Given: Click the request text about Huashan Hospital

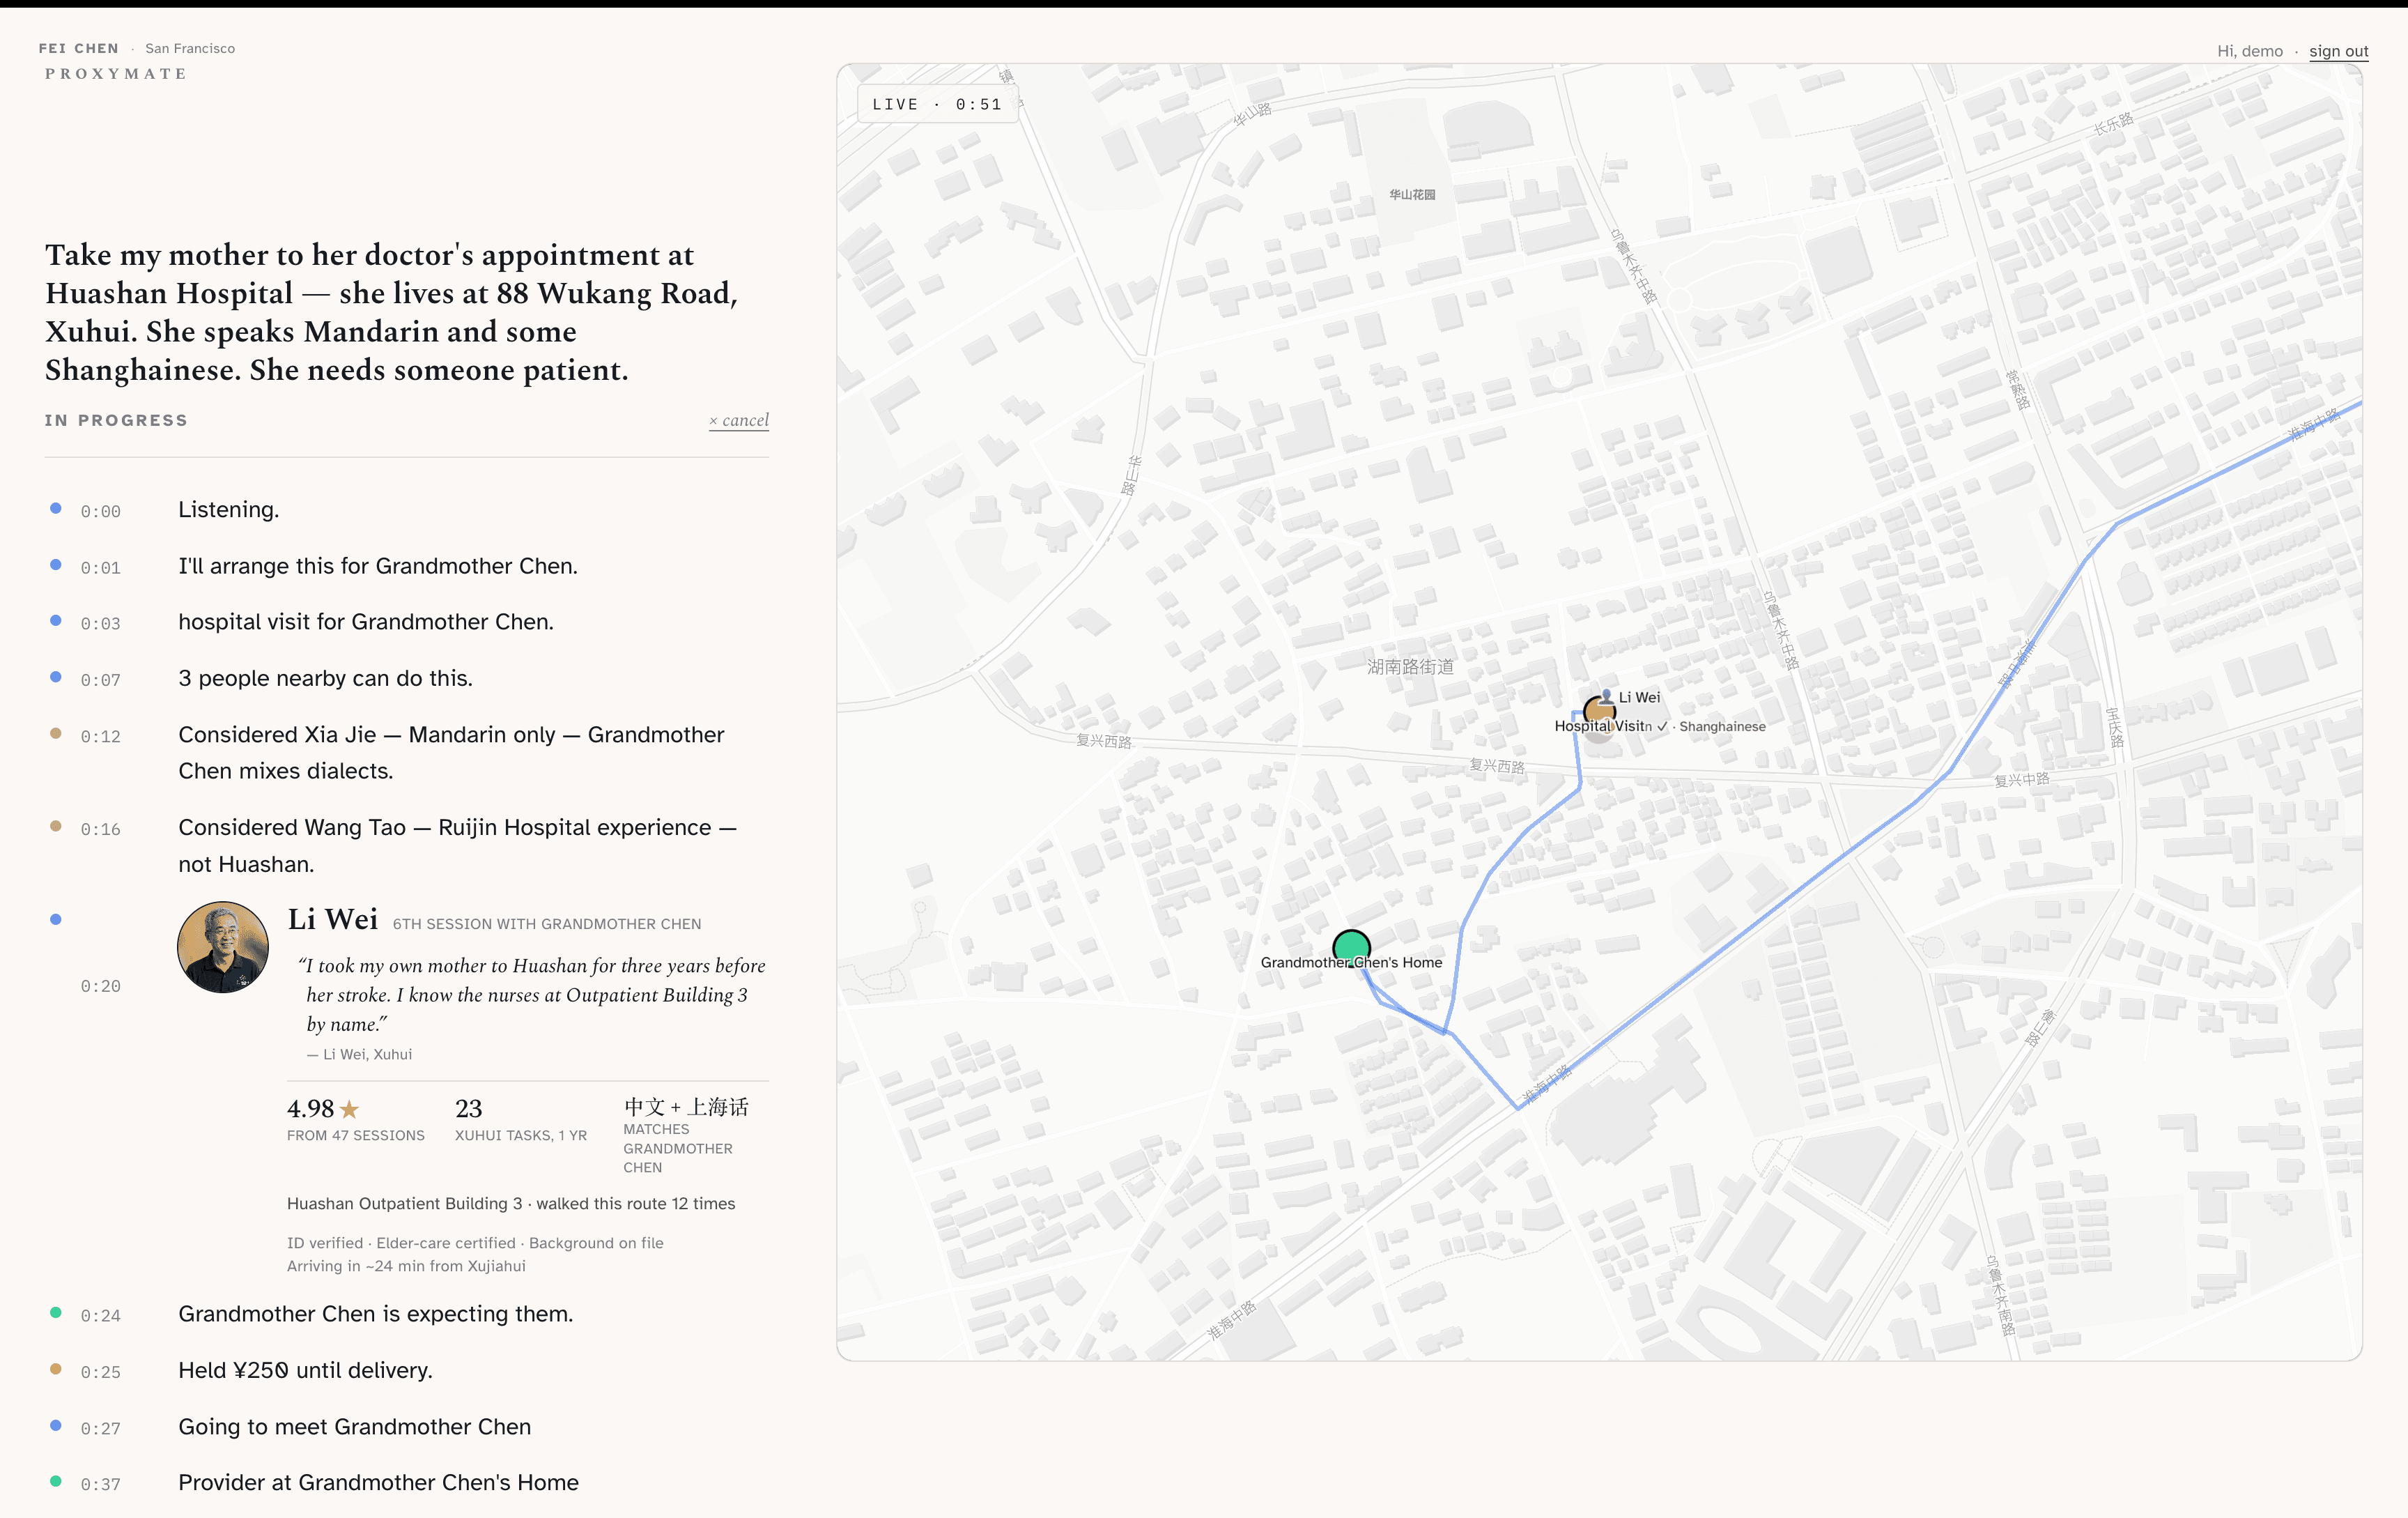Looking at the screenshot, I should 392,312.
